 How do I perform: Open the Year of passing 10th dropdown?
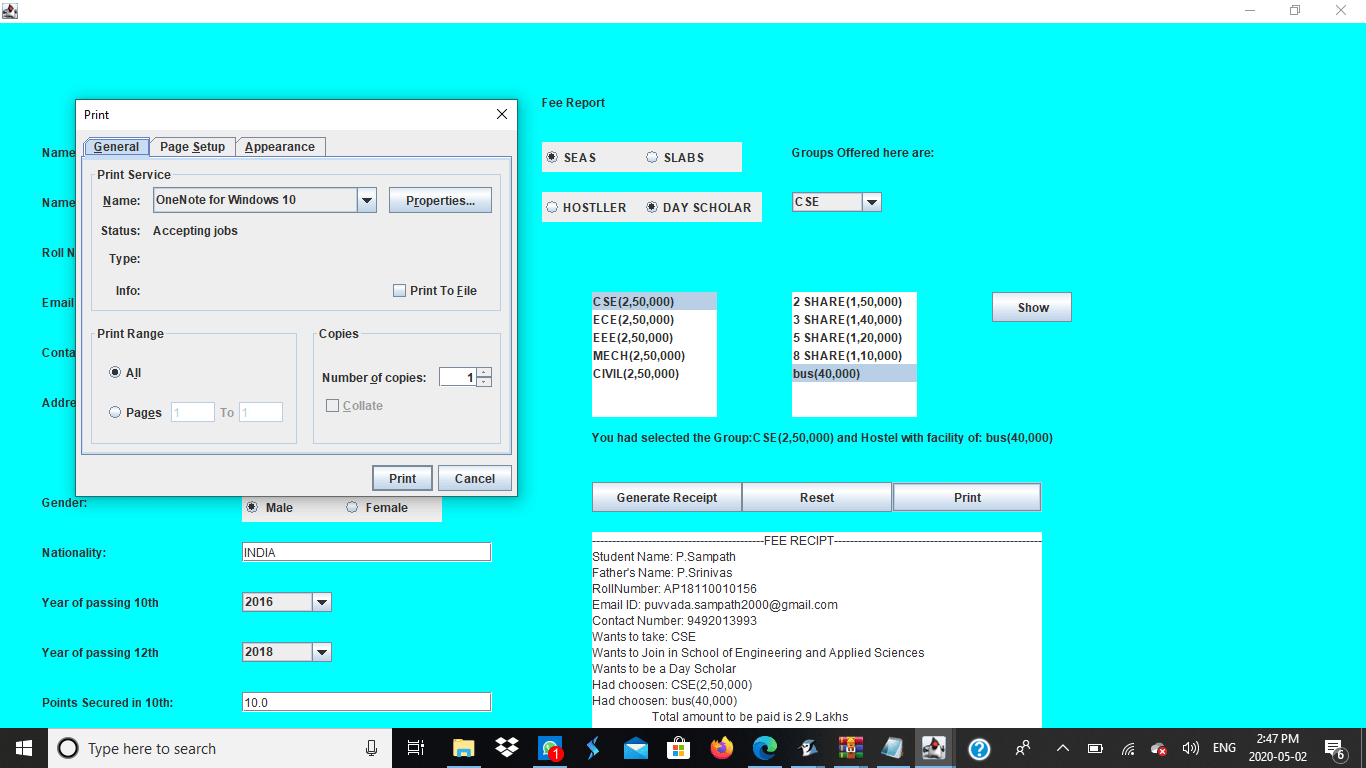pos(321,602)
